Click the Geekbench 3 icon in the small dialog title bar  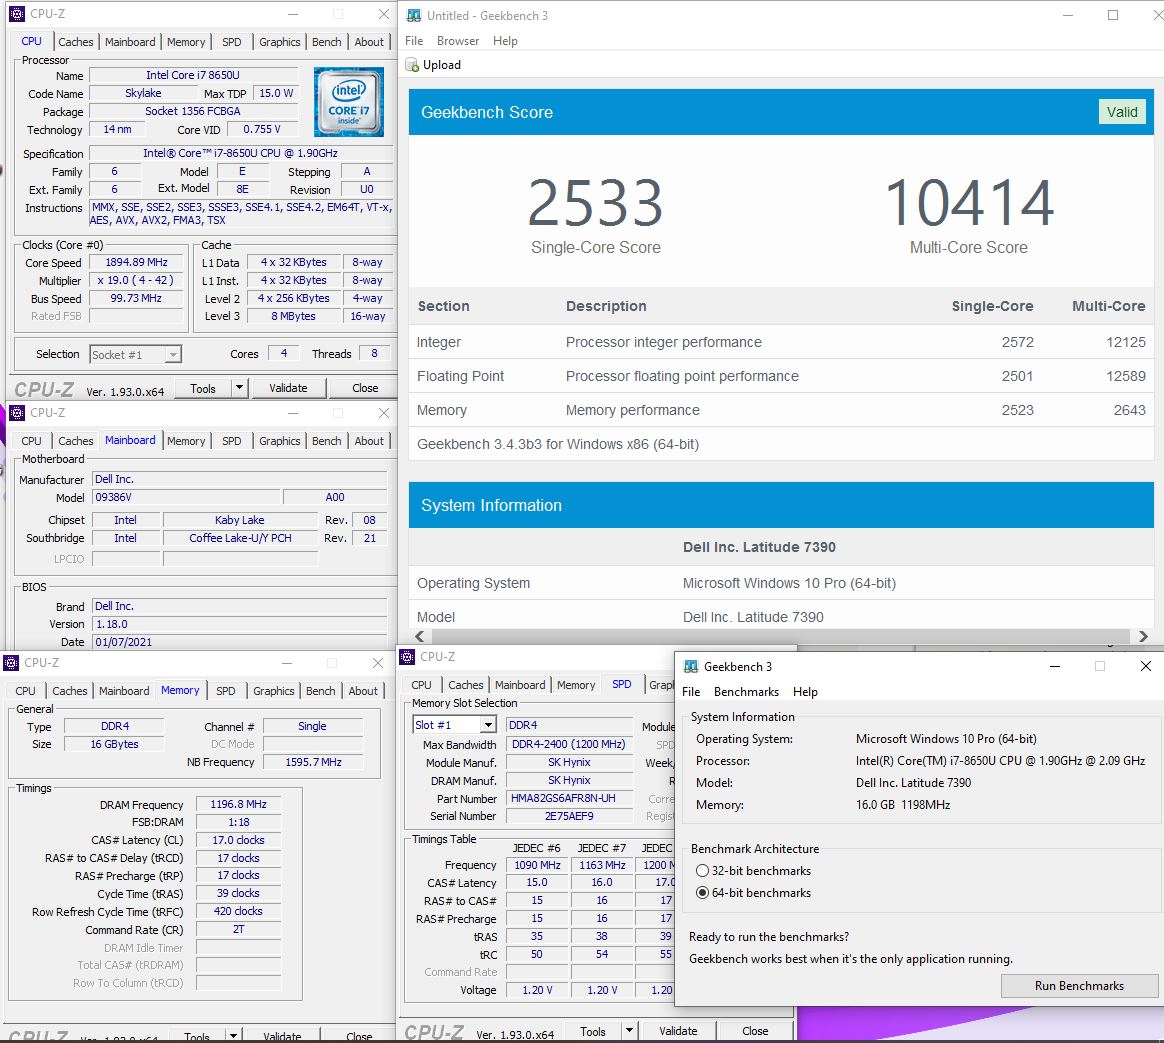click(x=690, y=666)
